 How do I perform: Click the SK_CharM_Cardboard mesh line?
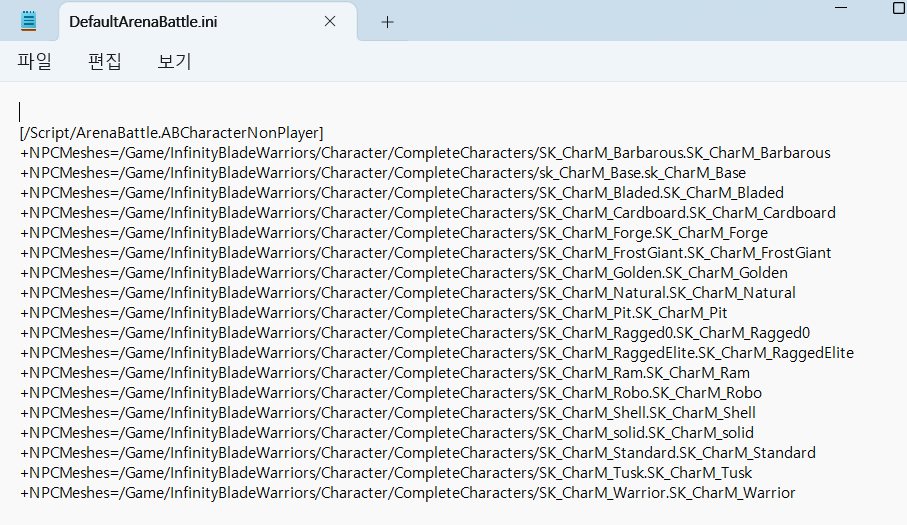click(x=427, y=213)
